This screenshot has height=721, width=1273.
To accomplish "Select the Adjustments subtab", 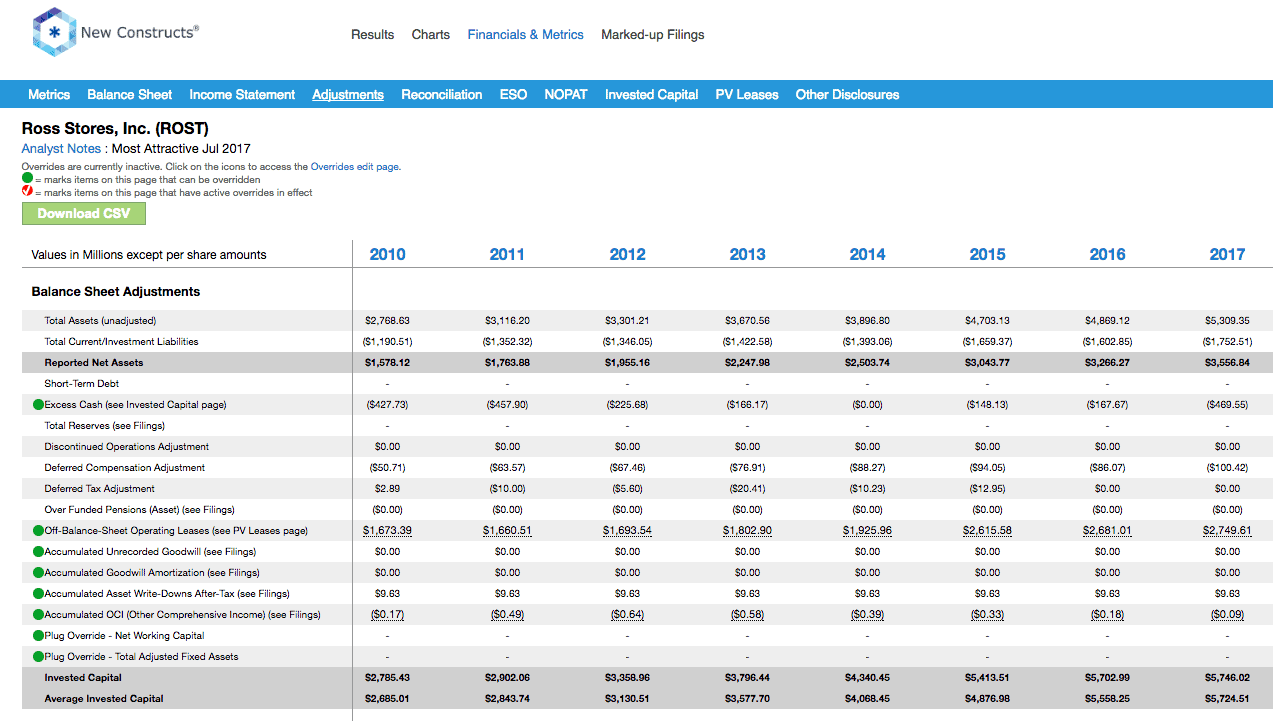I will point(348,94).
